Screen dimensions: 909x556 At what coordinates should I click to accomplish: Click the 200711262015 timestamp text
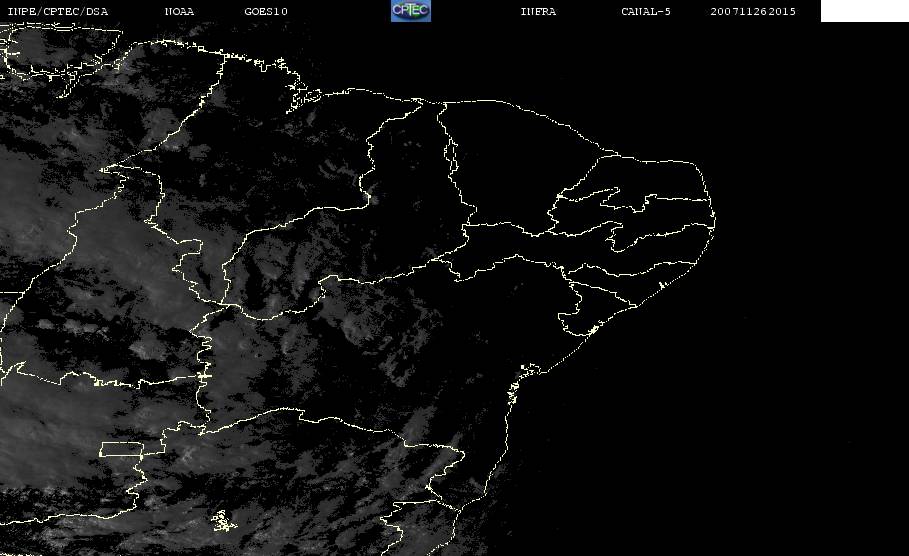point(753,12)
